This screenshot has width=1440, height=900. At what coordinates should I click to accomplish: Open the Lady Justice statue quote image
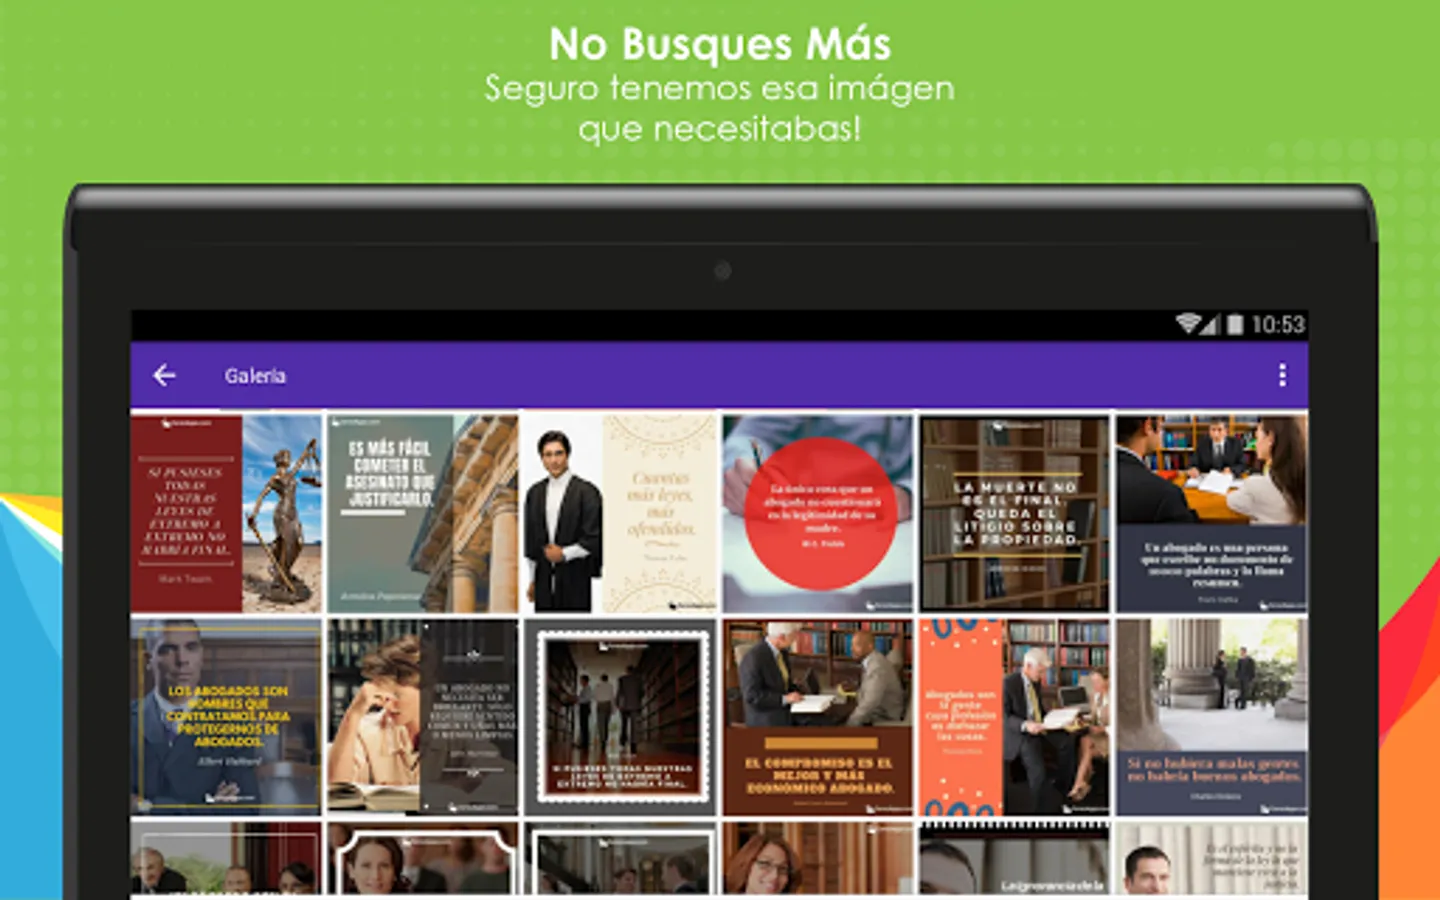point(226,514)
